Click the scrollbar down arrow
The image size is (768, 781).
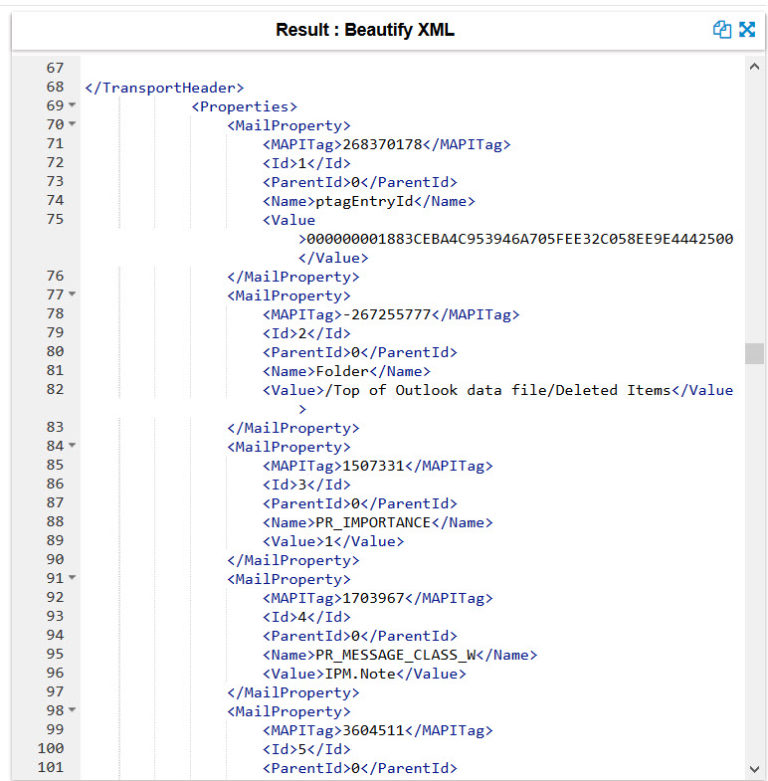(754, 769)
